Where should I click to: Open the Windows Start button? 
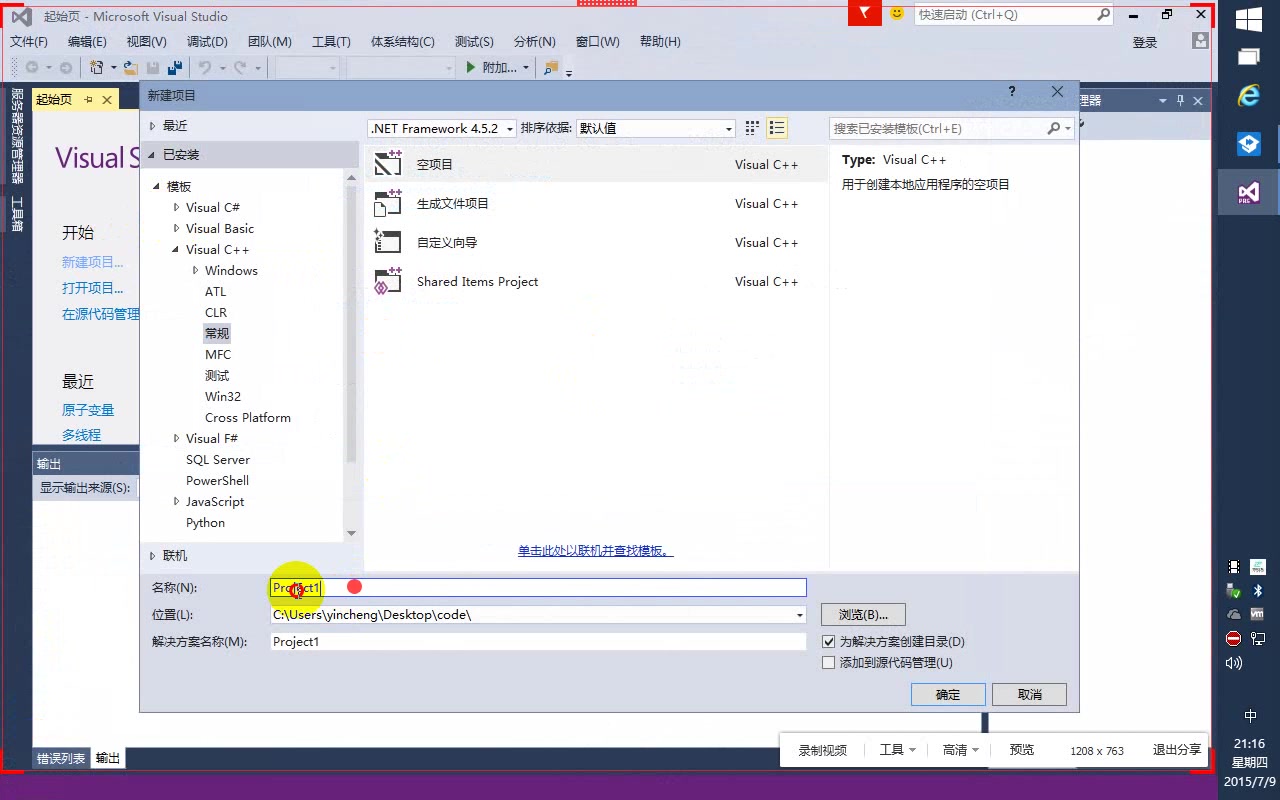pyautogui.click(x=1248, y=20)
